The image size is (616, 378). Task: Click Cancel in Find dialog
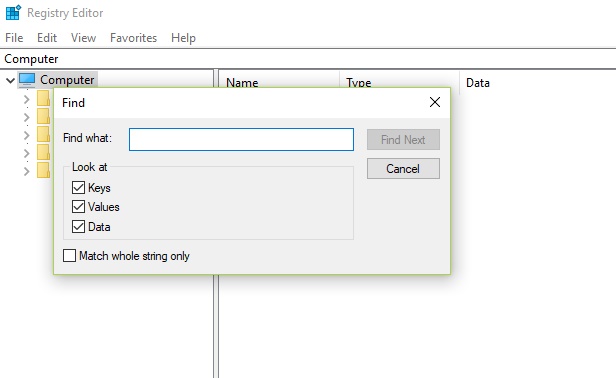click(x=403, y=169)
